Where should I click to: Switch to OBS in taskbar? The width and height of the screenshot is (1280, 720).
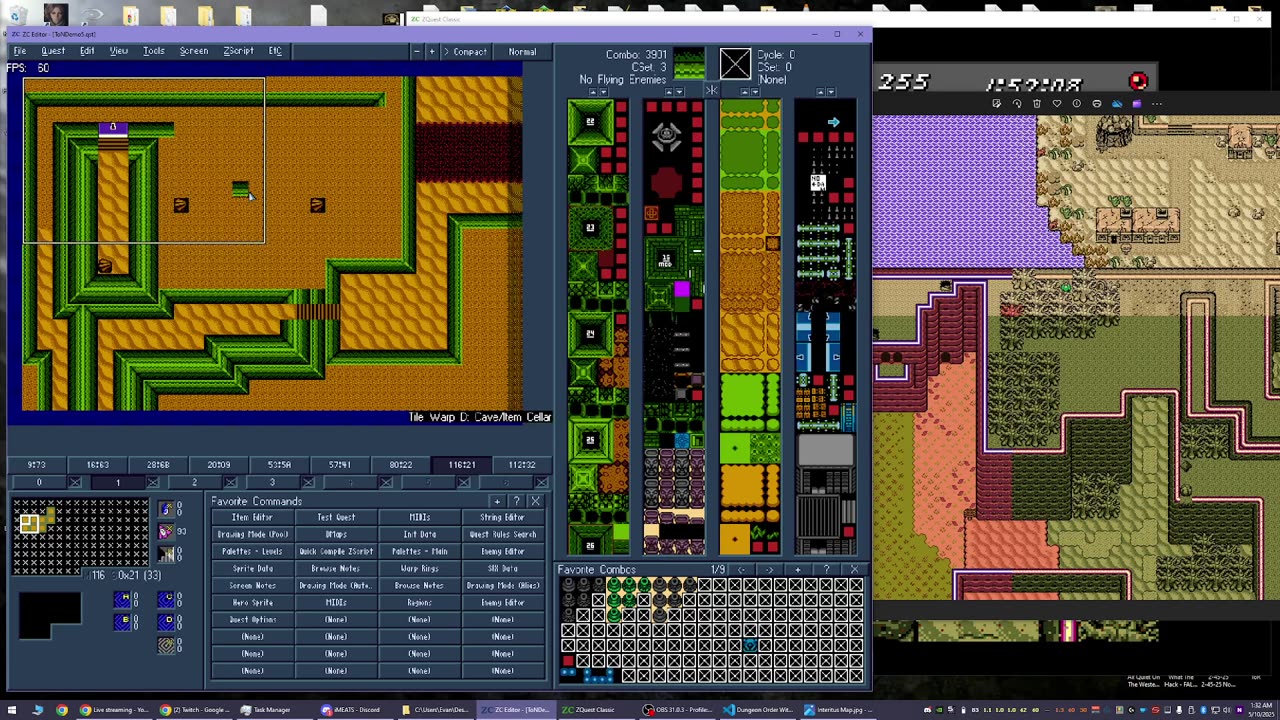677,710
